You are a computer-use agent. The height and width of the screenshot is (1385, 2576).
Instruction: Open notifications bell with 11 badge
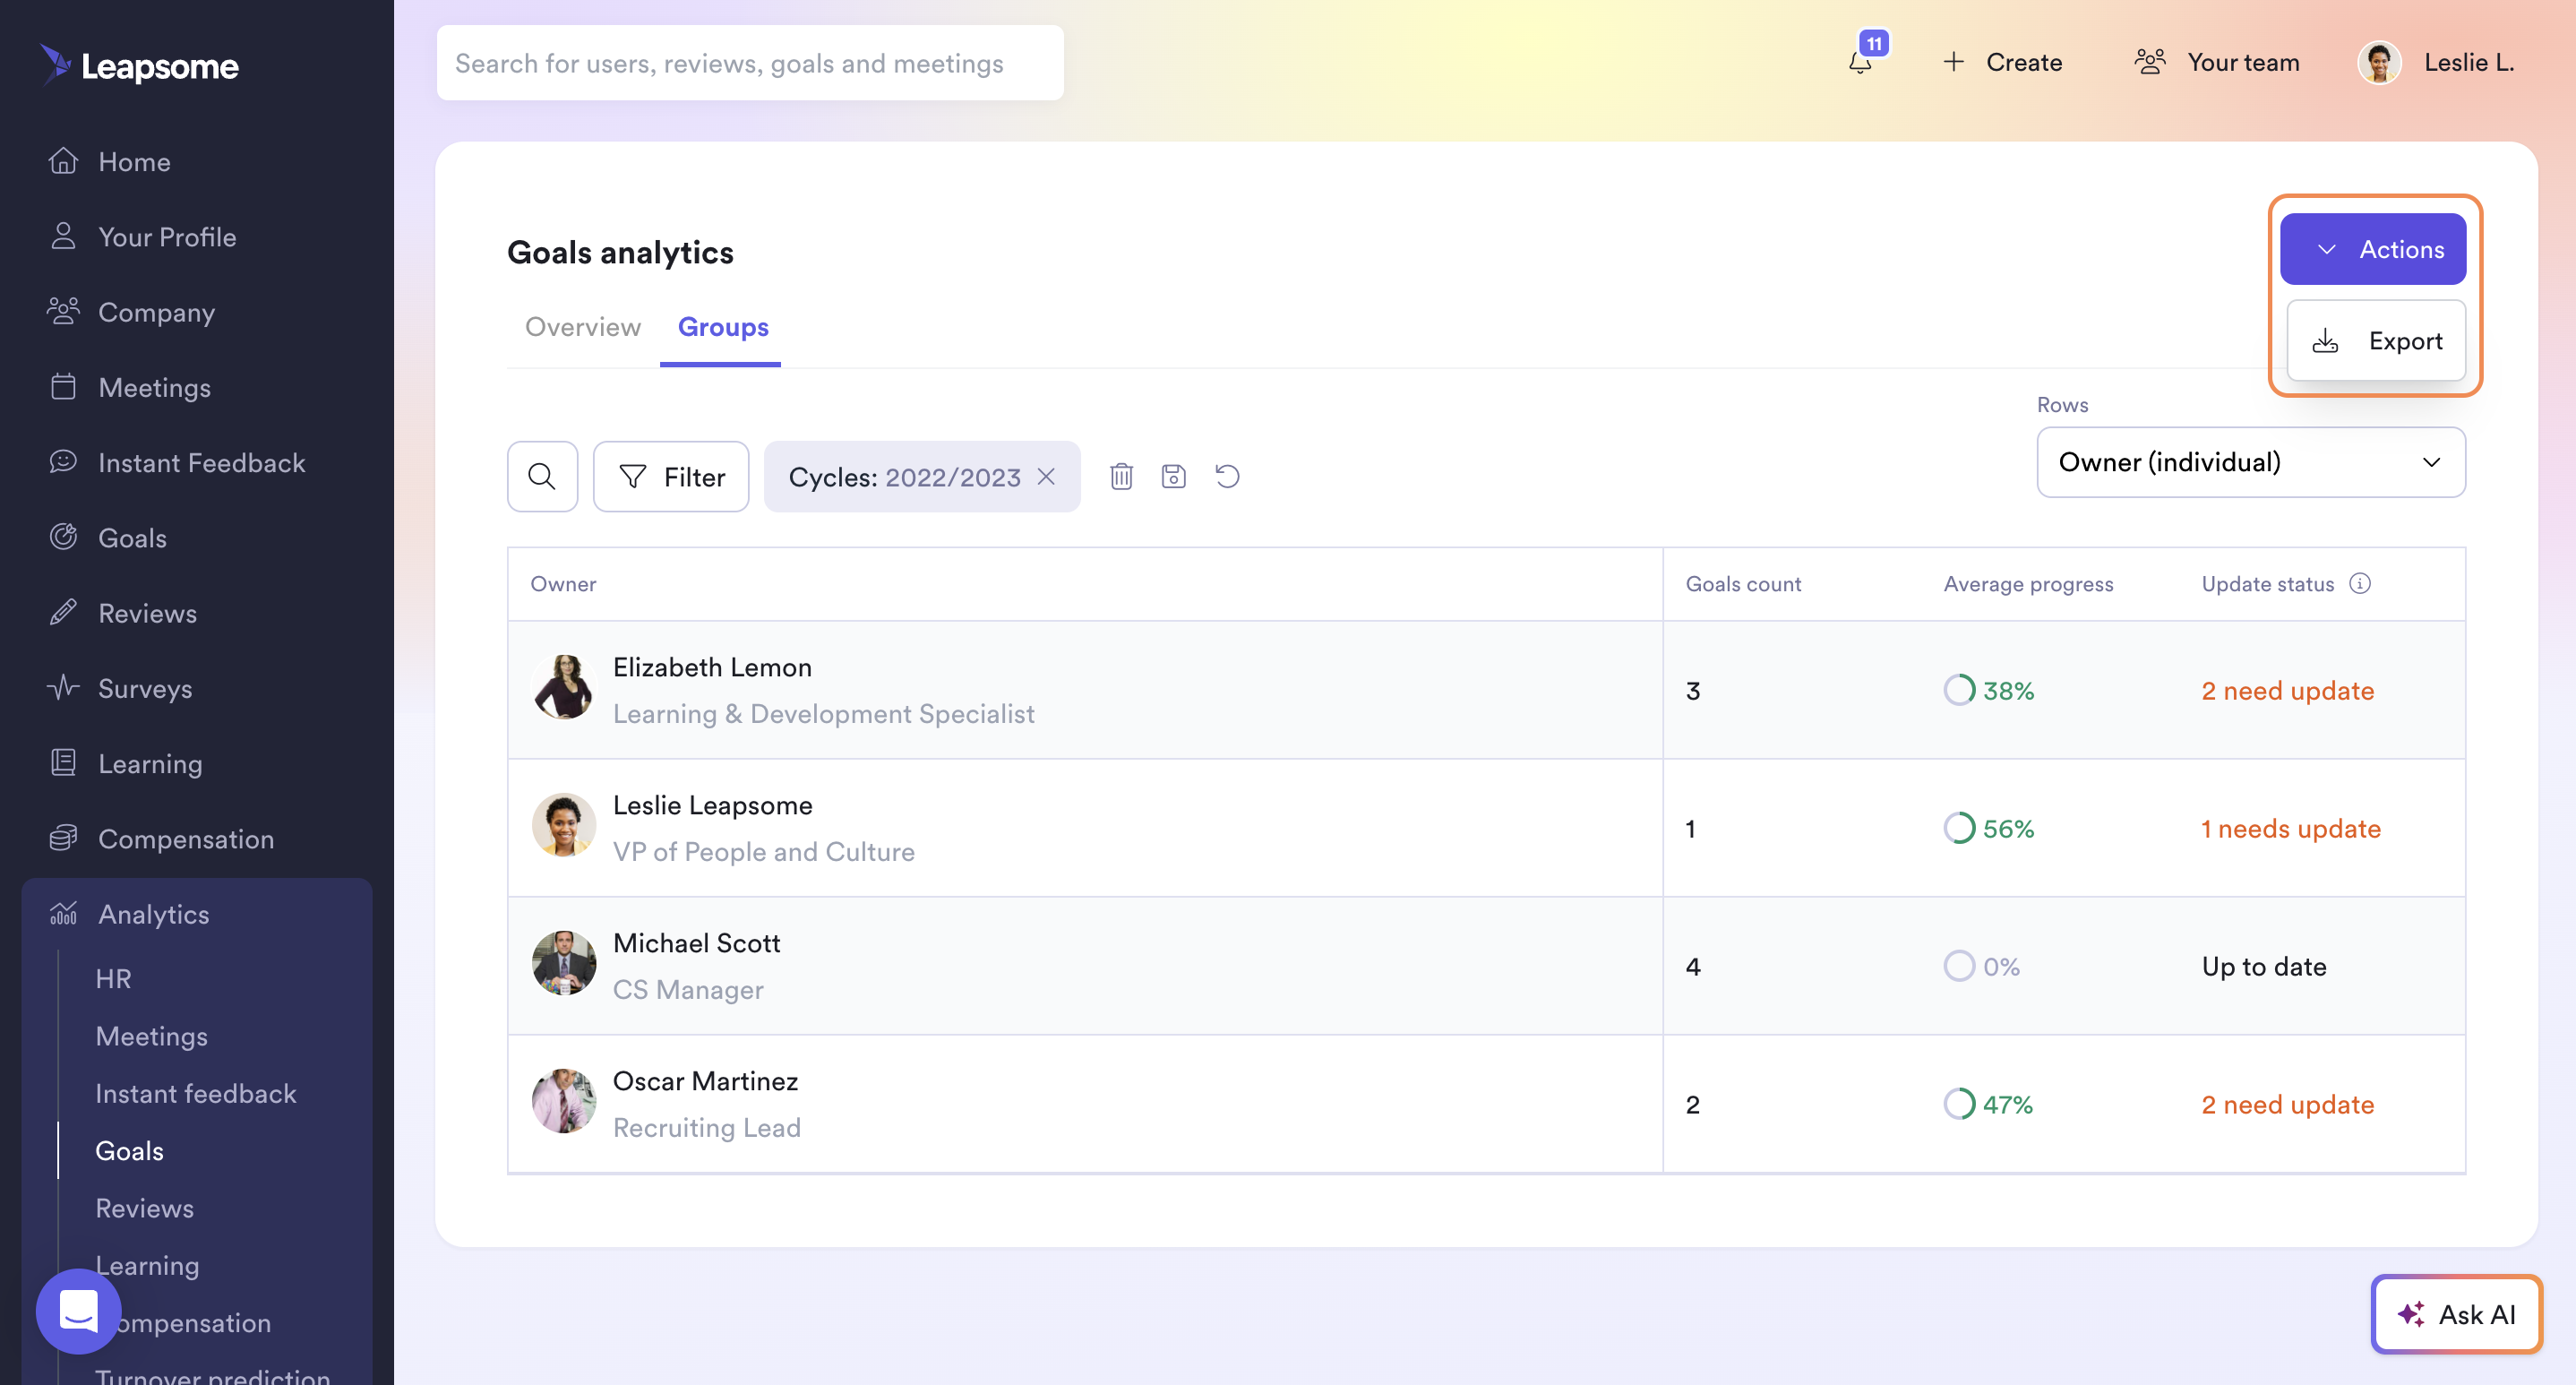pyautogui.click(x=1861, y=60)
